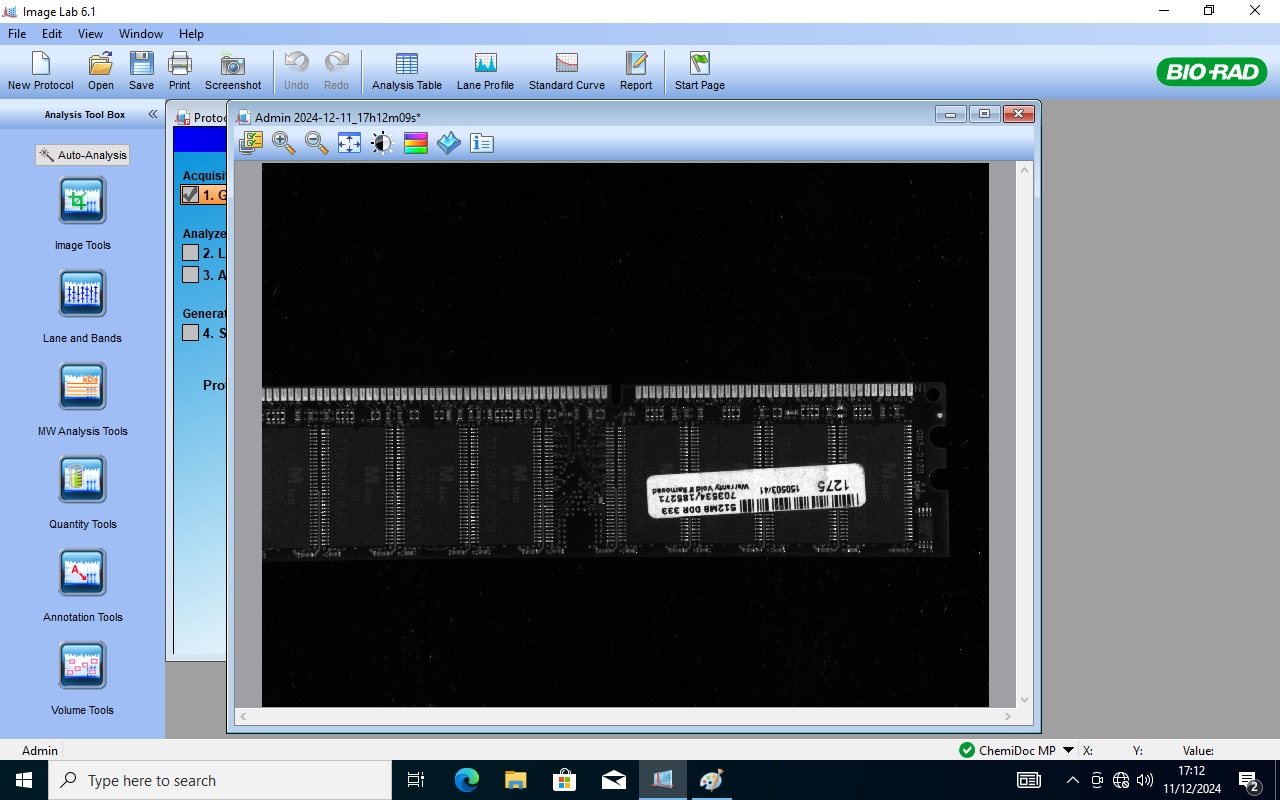Open display options checklist icon in image window
Screen dimensions: 1280x800
point(251,143)
